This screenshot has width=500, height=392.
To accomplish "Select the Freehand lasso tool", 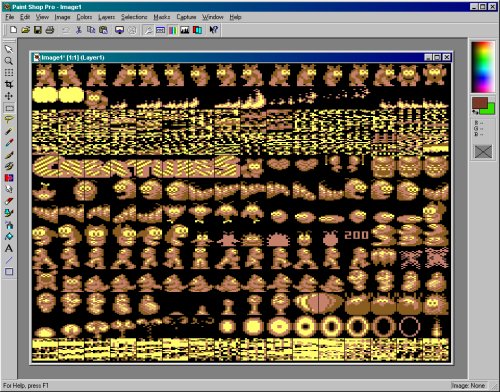I will [x=9, y=119].
